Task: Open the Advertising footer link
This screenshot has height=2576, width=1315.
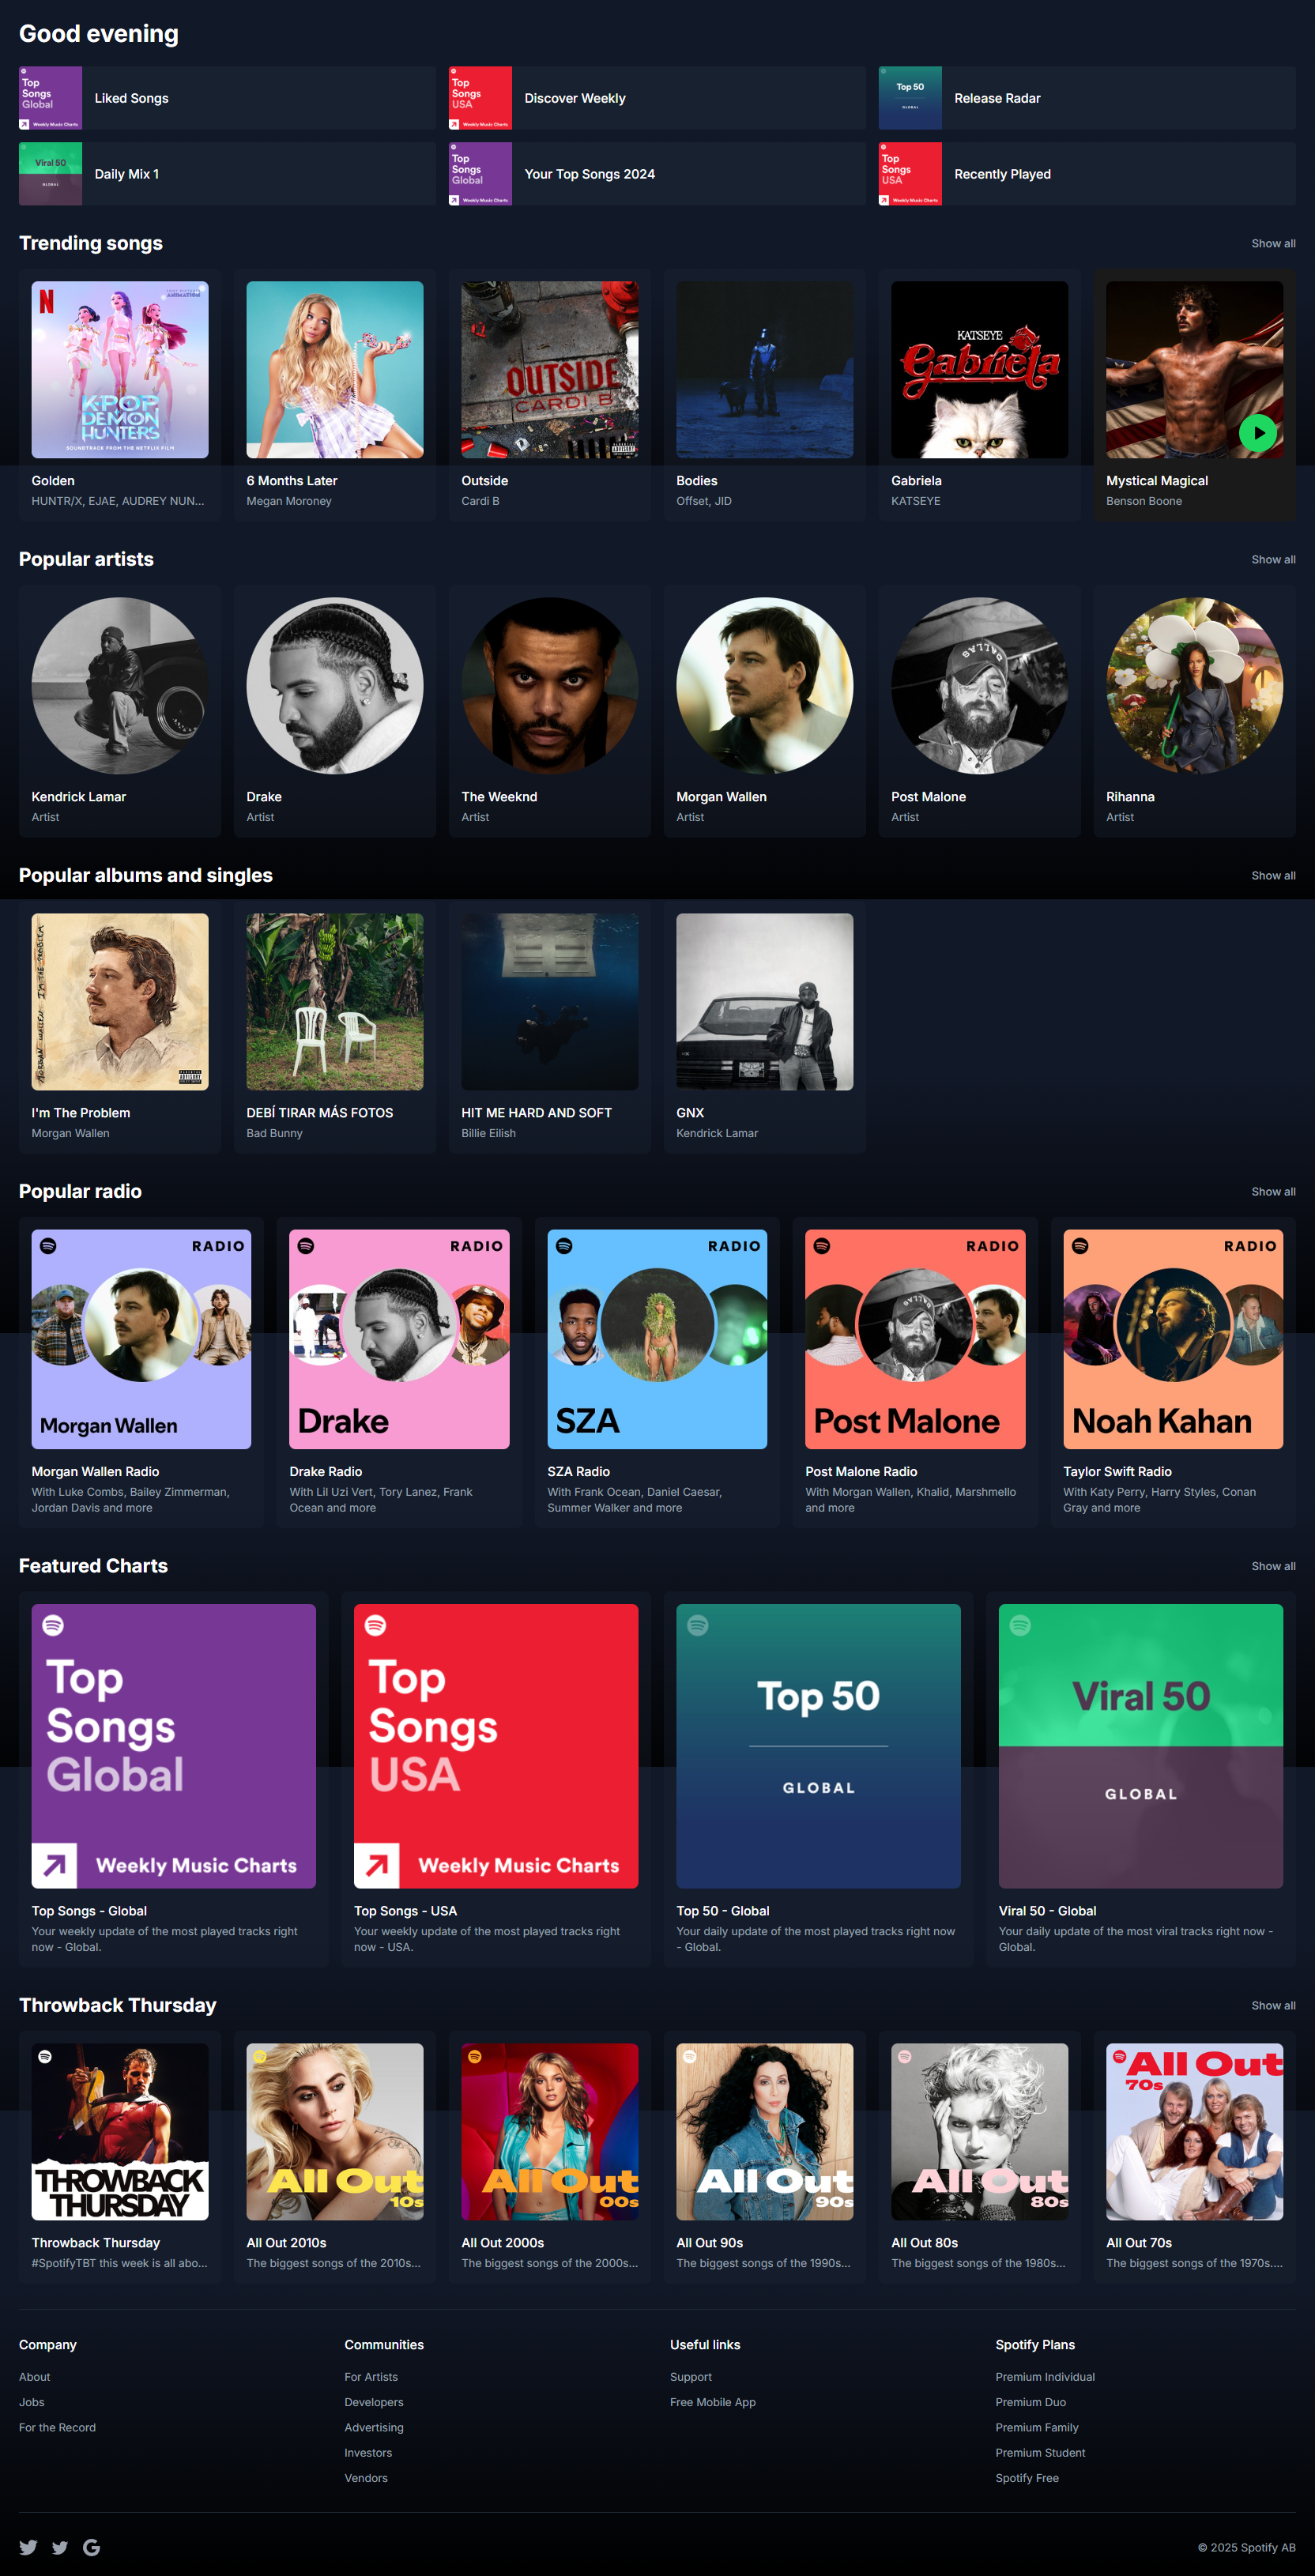Action: tap(374, 2428)
